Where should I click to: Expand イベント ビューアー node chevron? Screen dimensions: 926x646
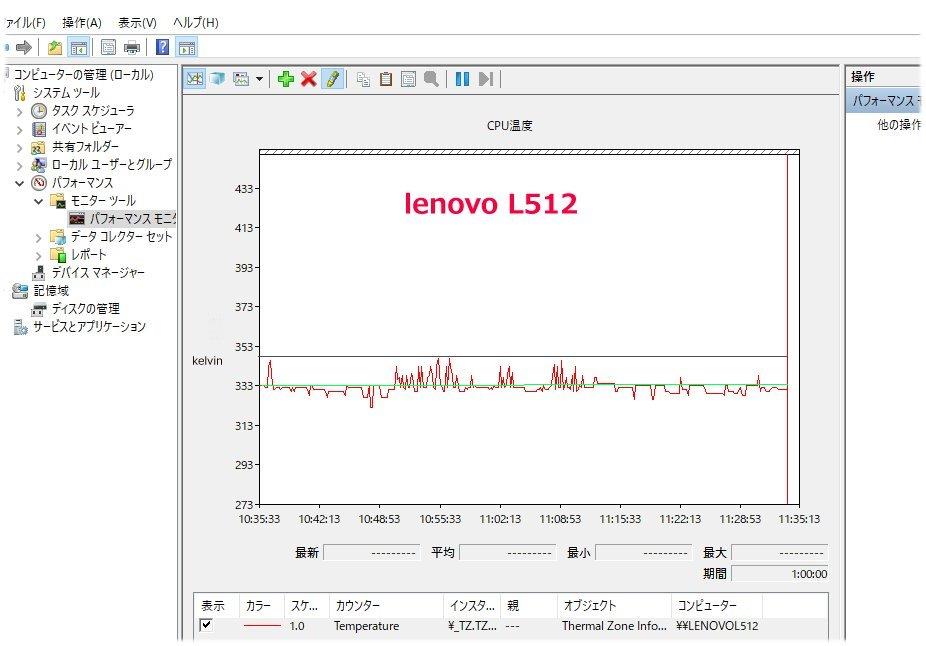19,130
